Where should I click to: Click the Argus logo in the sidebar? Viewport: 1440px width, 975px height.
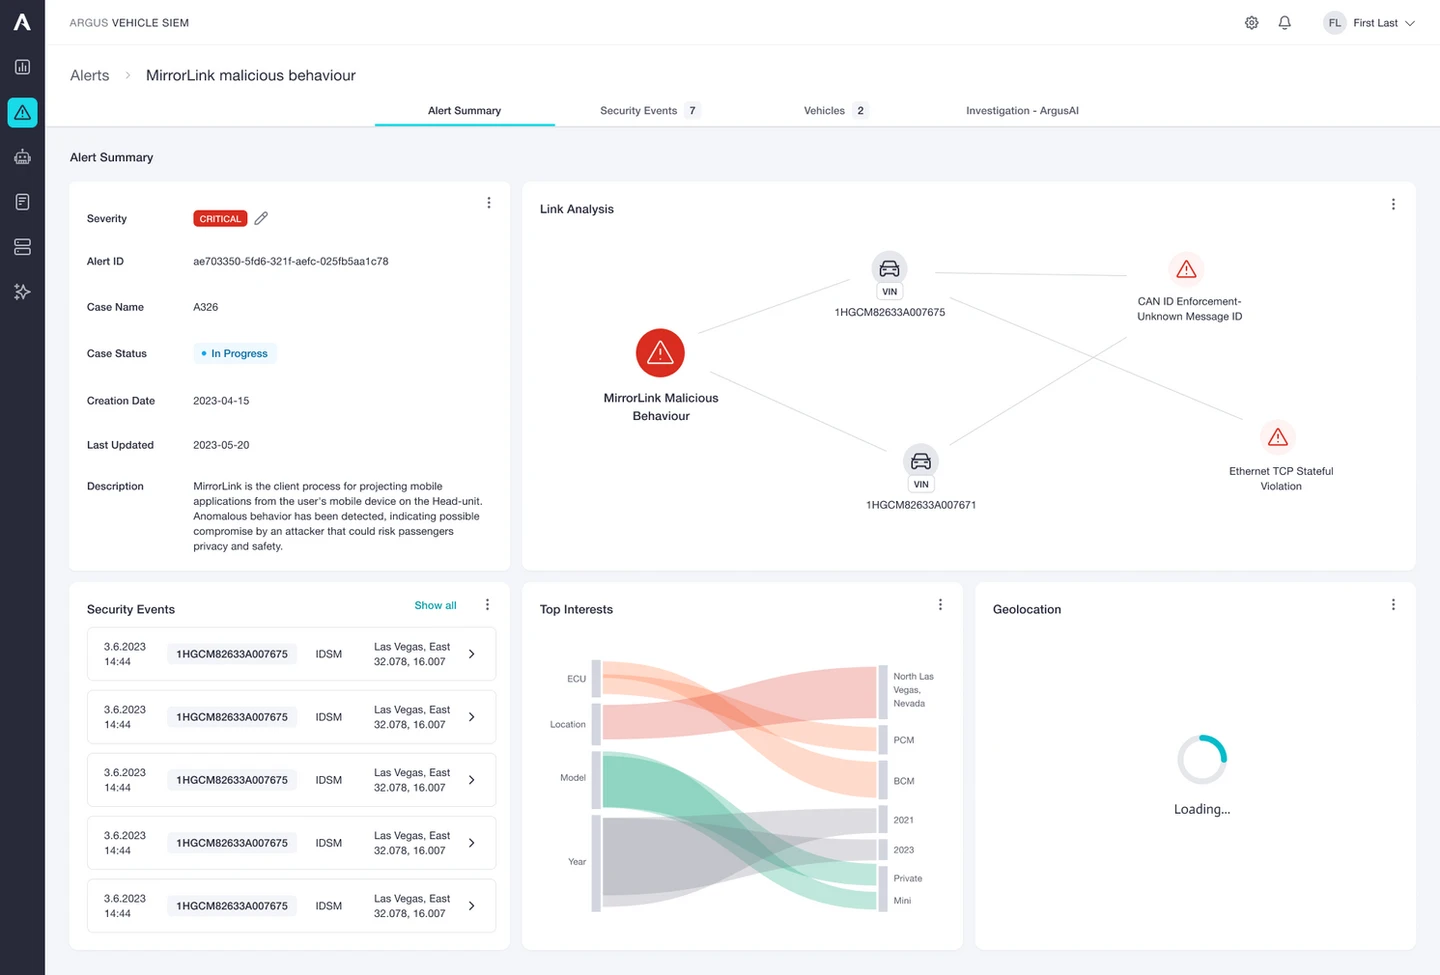point(22,22)
